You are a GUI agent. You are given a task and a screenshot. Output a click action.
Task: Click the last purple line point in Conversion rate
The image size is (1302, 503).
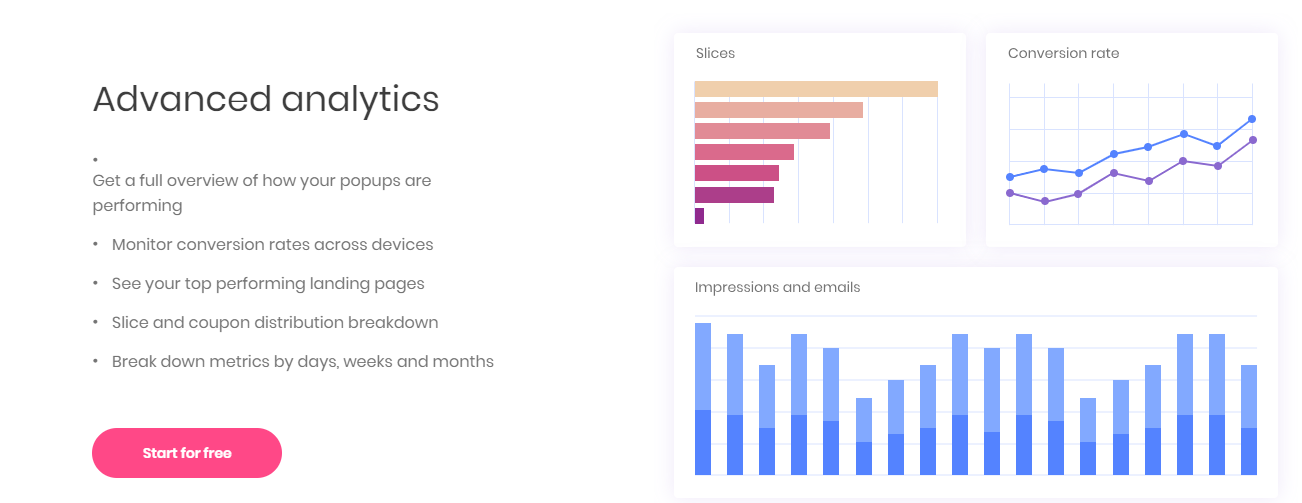point(1252,140)
